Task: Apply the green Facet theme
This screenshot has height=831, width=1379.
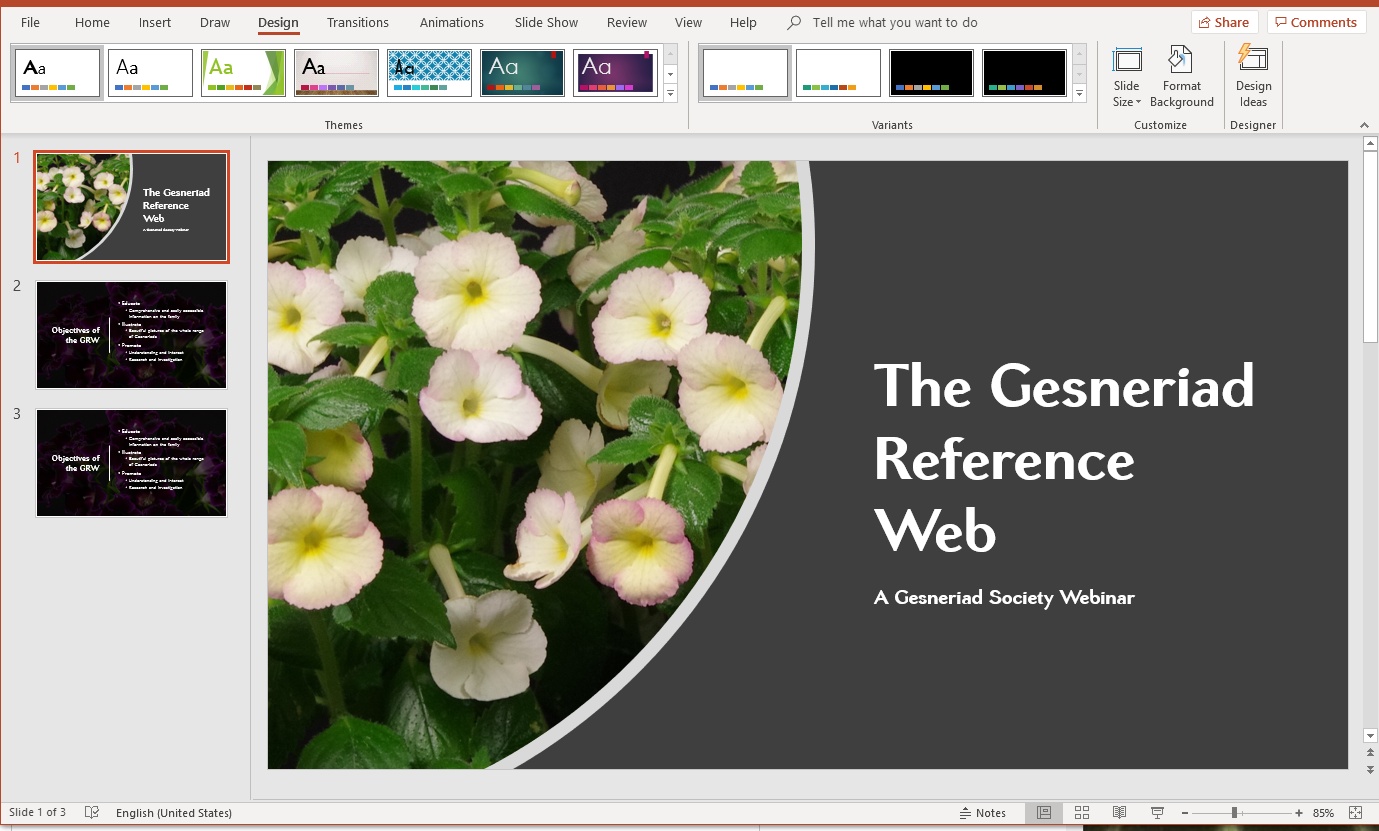Action: [243, 73]
